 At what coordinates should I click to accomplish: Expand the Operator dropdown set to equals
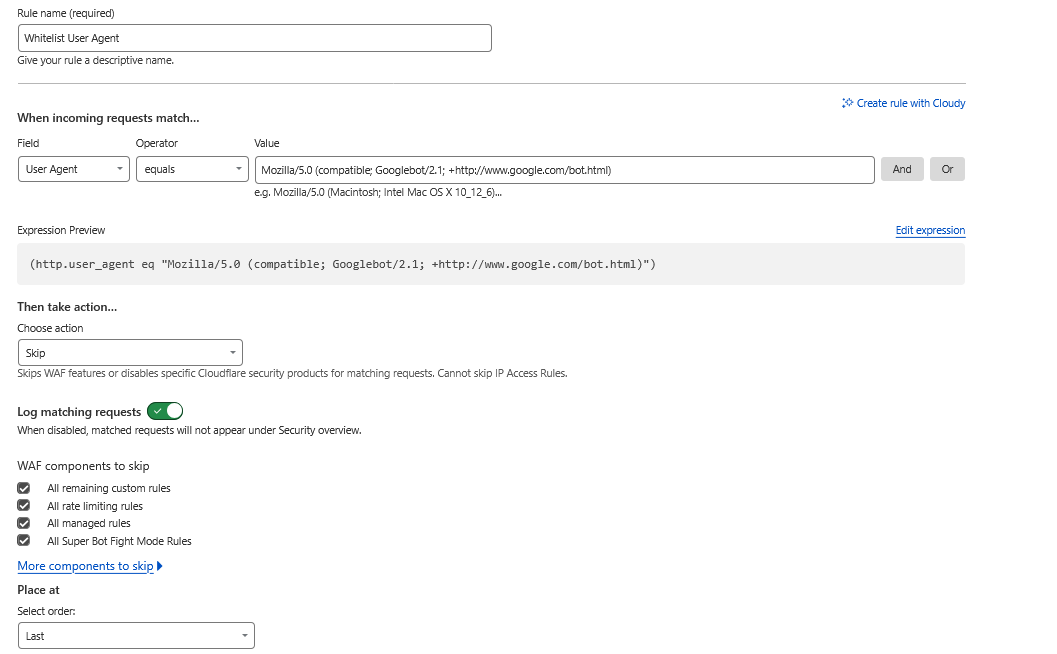pyautogui.click(x=192, y=169)
